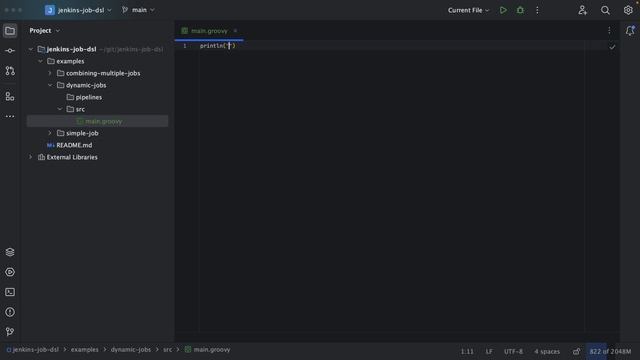Toggle the read-only lock icon in status bar
Screen dimensions: 640x360
coord(576,351)
